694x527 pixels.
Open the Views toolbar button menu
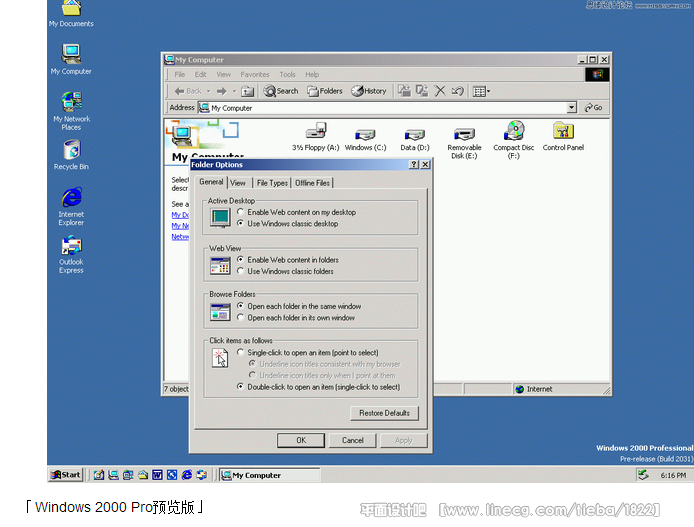(481, 92)
